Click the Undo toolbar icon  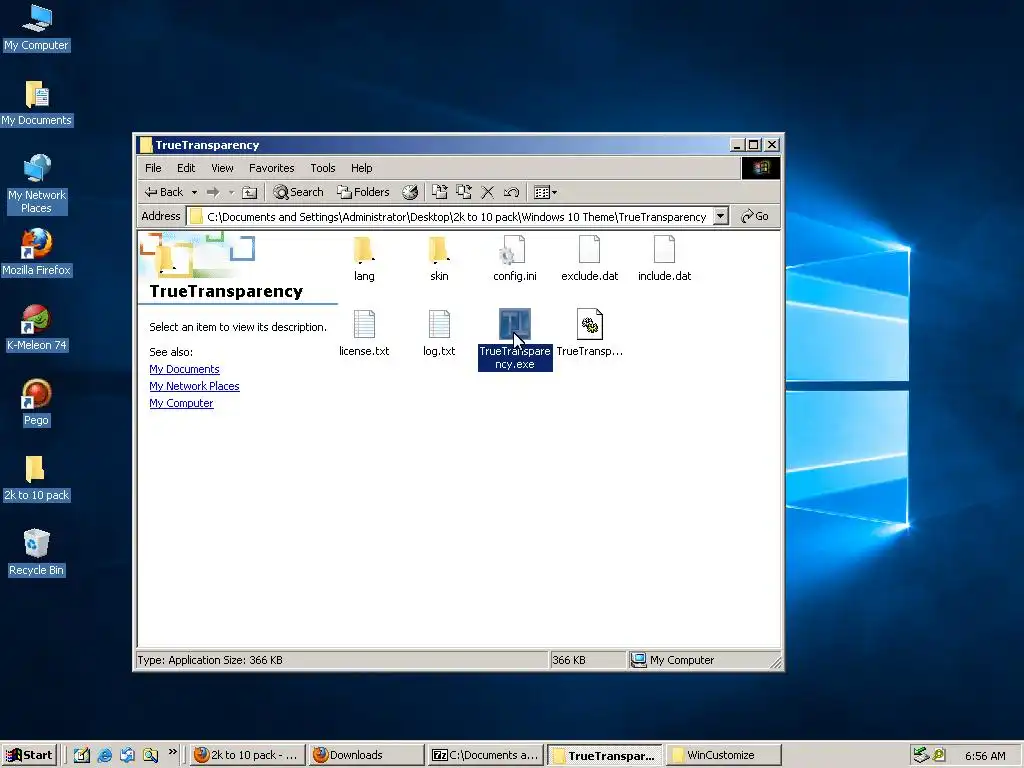511,192
